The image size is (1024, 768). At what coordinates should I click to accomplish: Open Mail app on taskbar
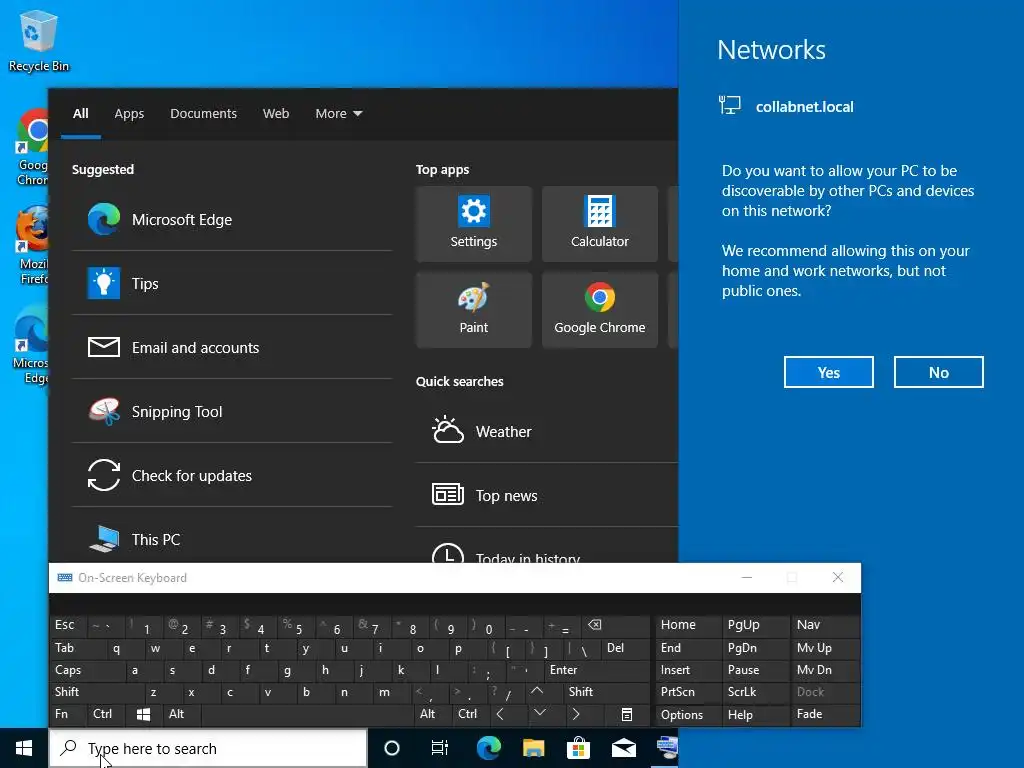point(624,748)
